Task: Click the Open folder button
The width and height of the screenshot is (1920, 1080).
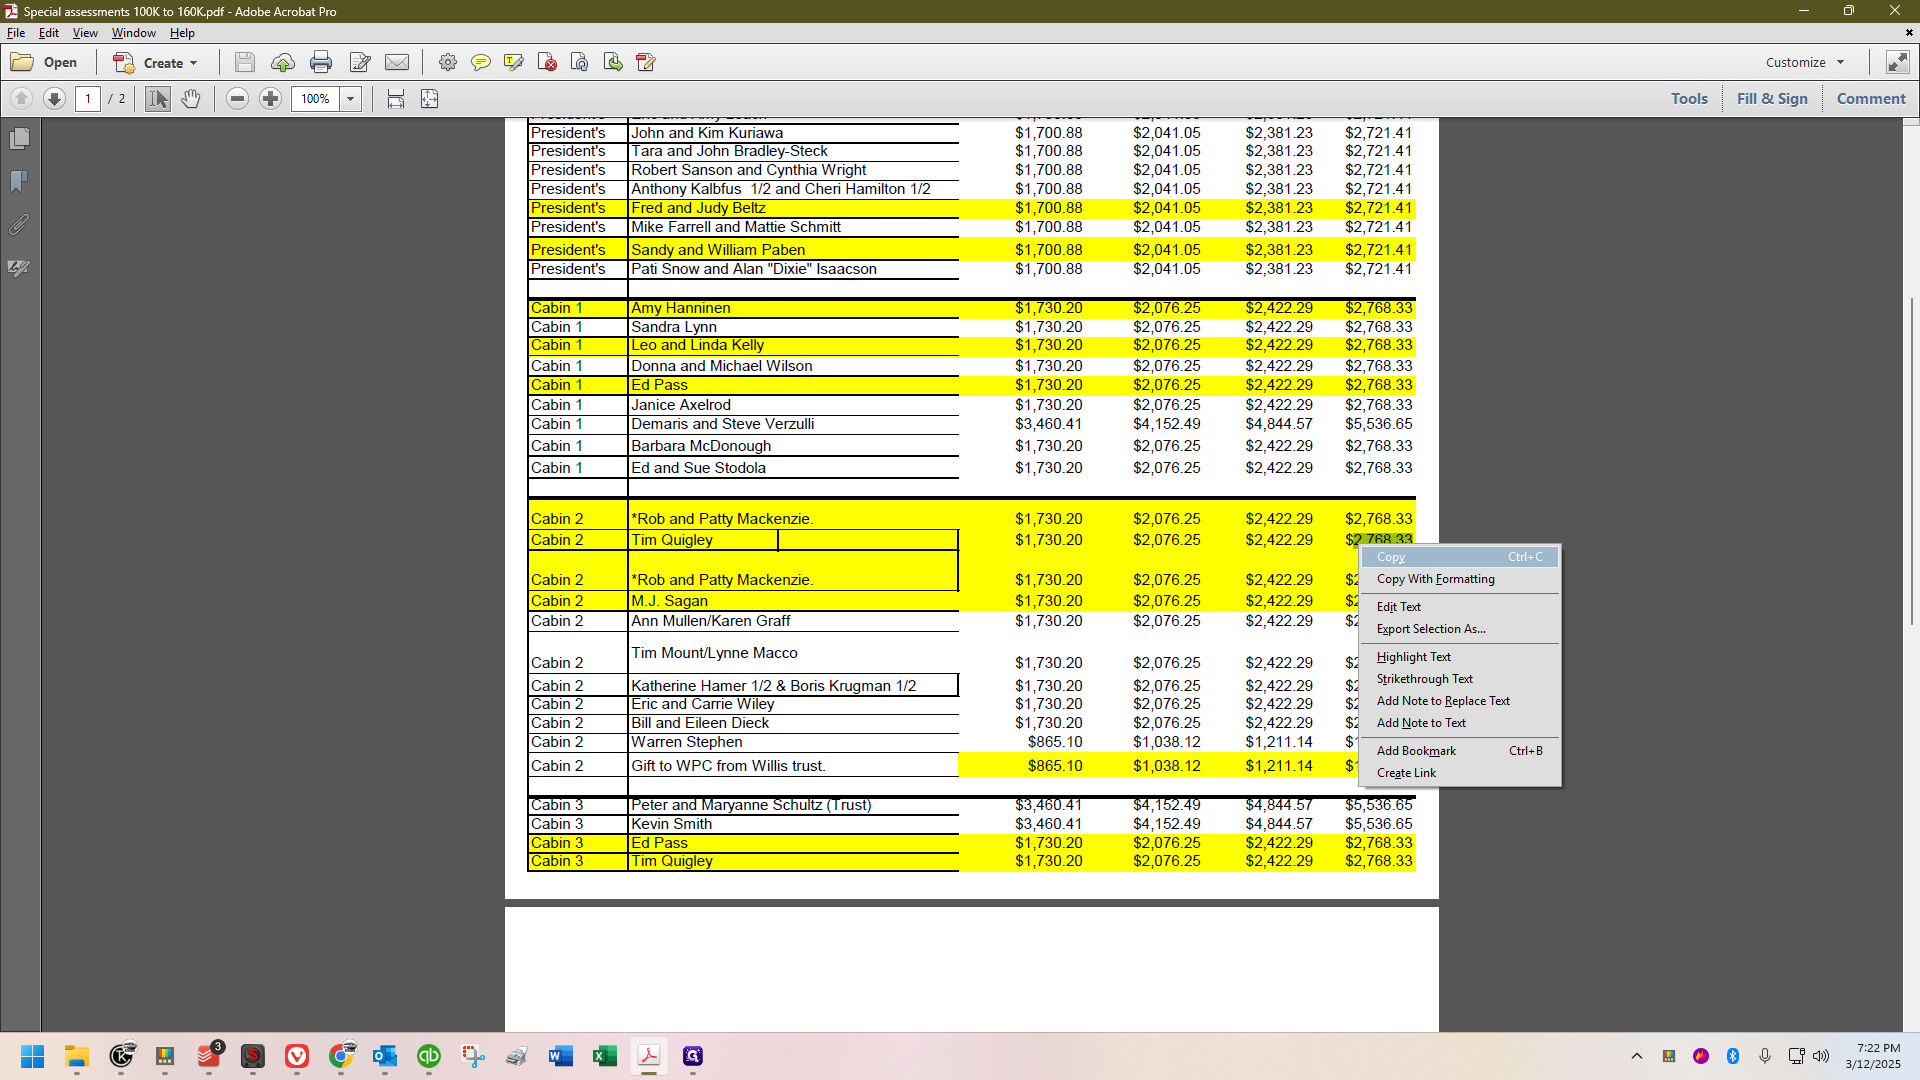Action: (x=44, y=62)
